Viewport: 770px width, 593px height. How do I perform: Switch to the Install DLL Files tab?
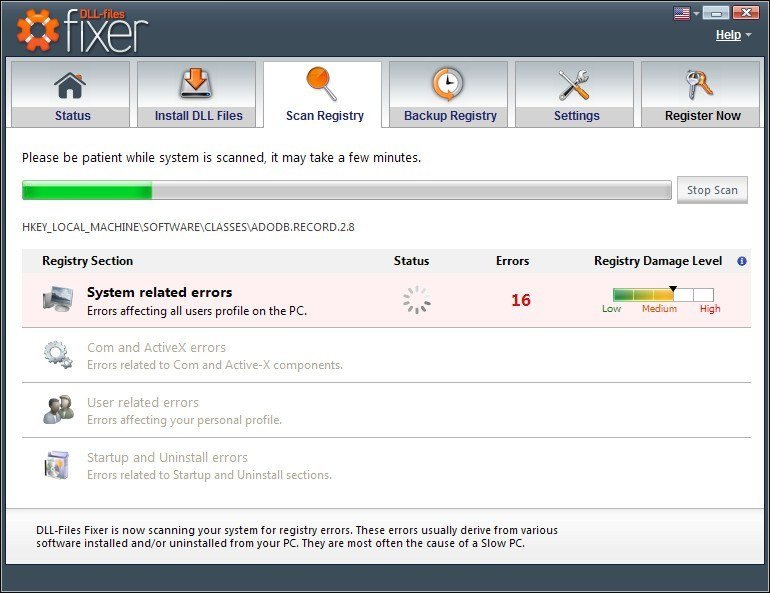[x=198, y=116]
